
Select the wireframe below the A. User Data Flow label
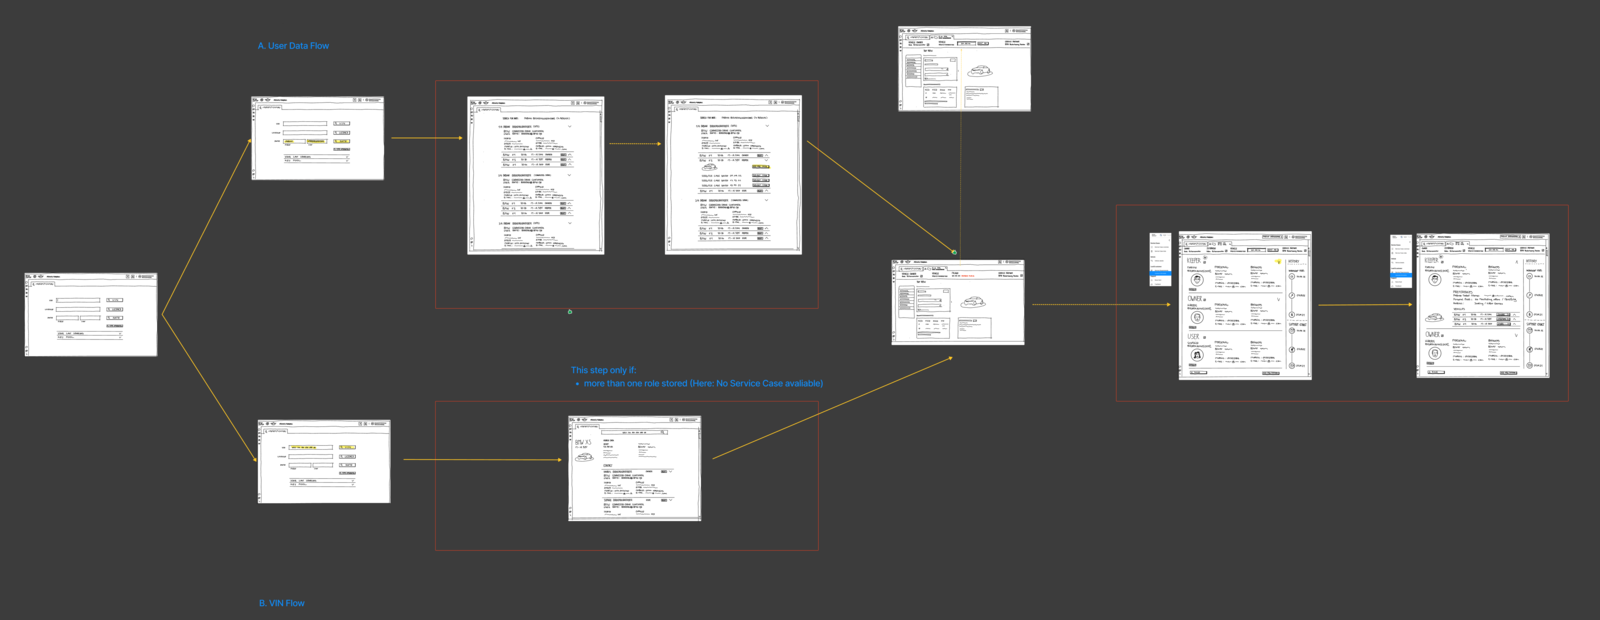coord(318,138)
